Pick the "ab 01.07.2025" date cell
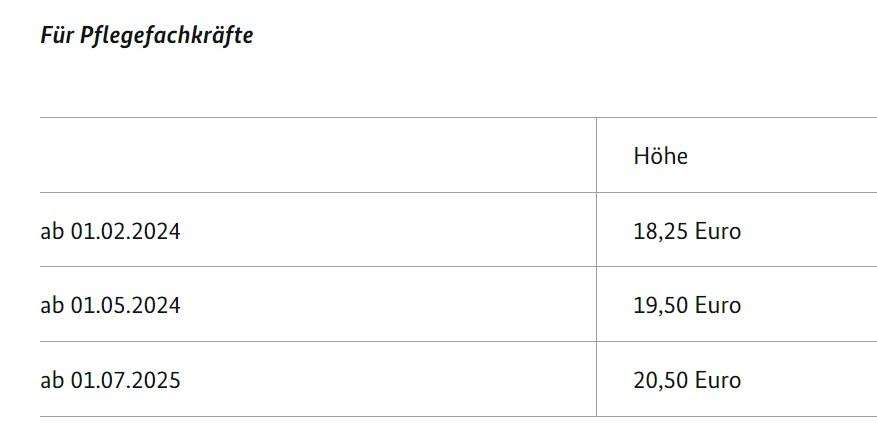 (110, 380)
